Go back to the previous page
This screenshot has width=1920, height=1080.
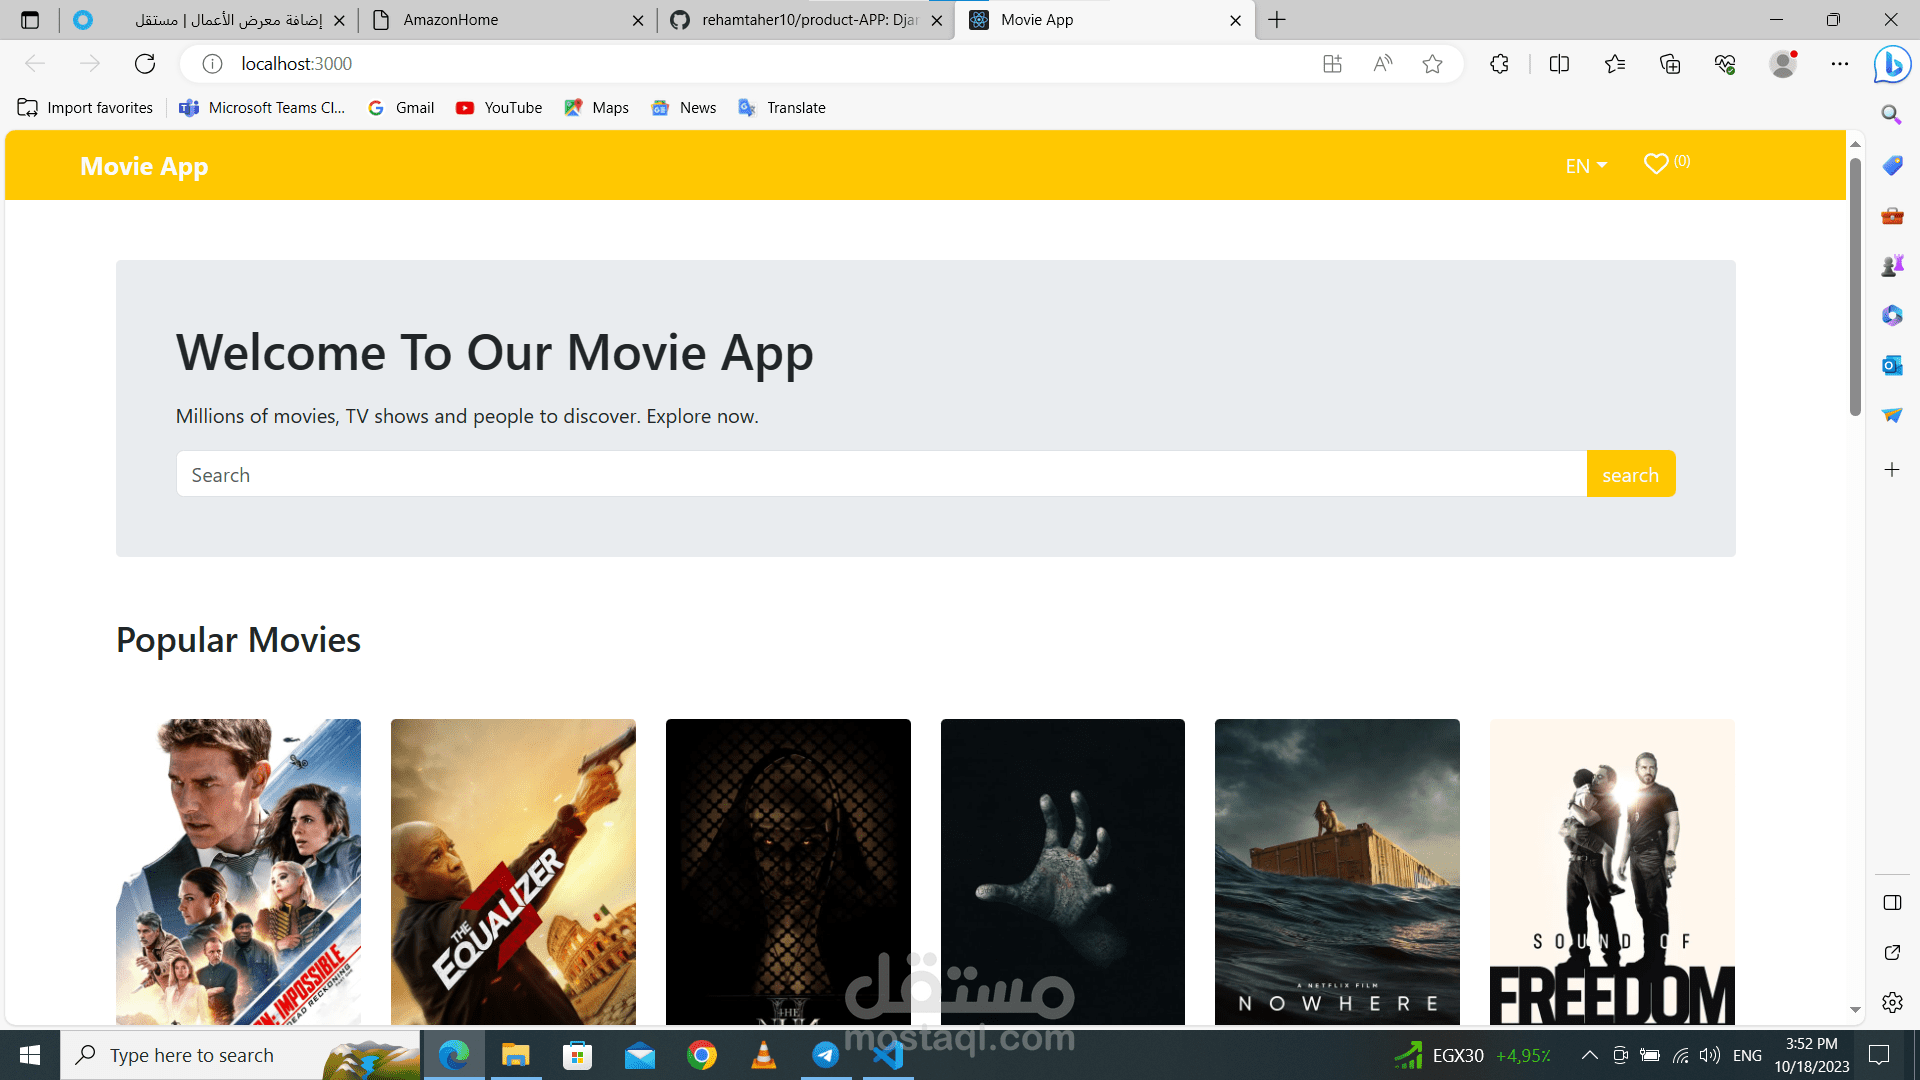(35, 64)
